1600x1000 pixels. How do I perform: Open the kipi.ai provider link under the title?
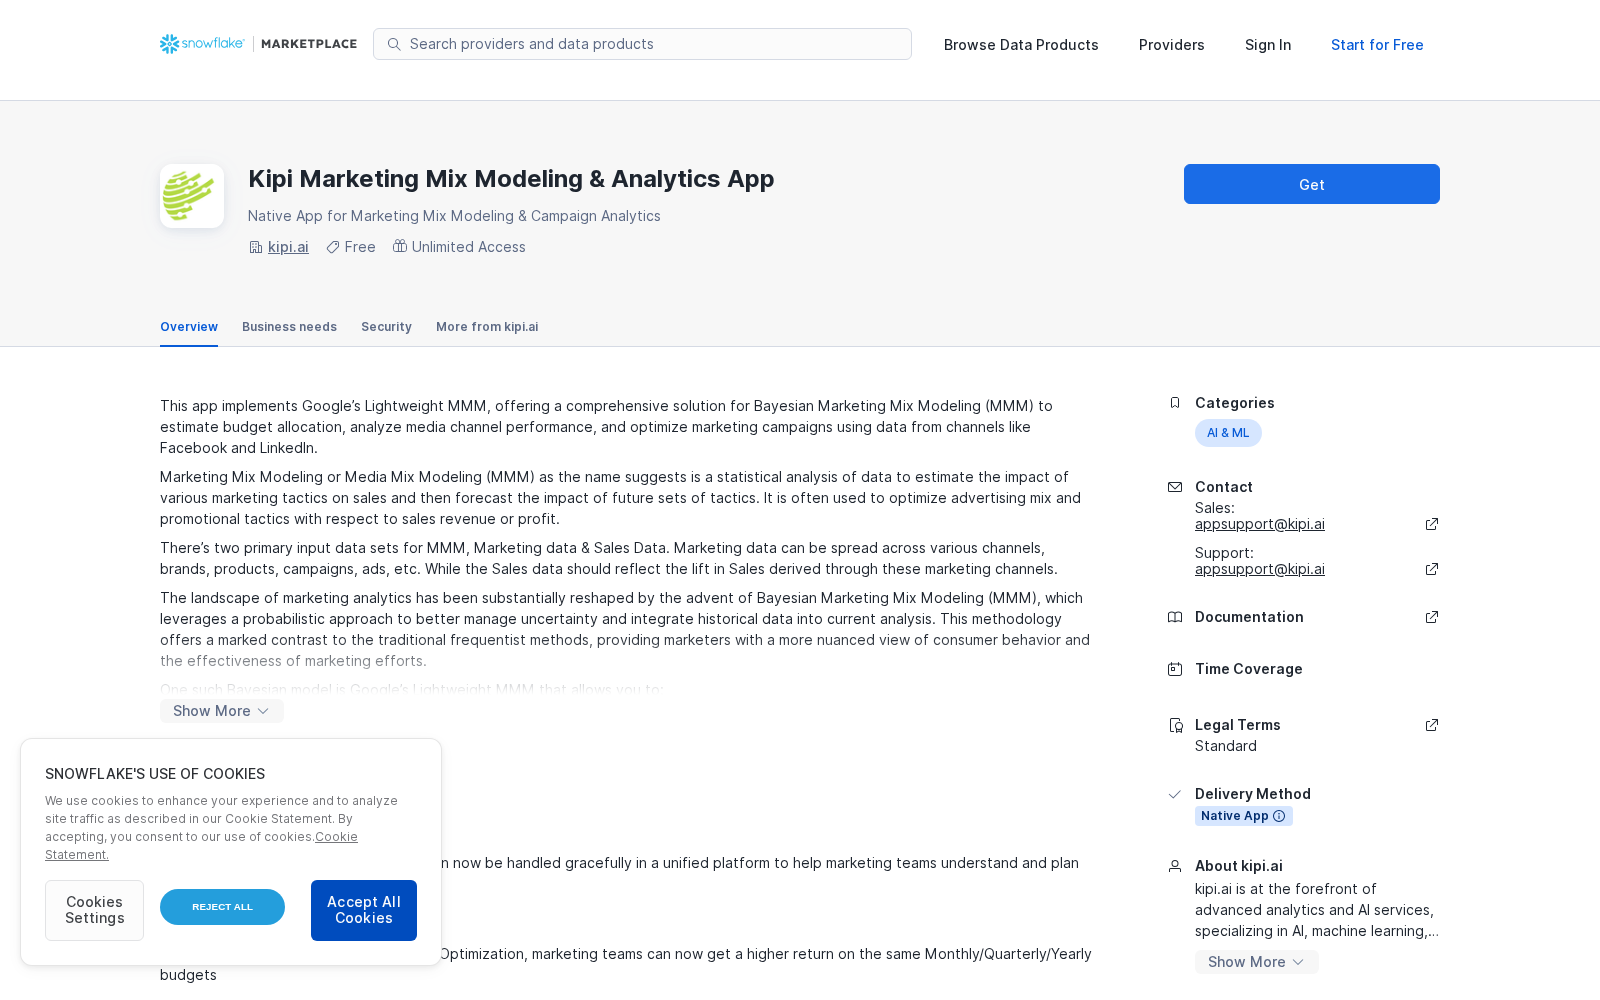[288, 247]
